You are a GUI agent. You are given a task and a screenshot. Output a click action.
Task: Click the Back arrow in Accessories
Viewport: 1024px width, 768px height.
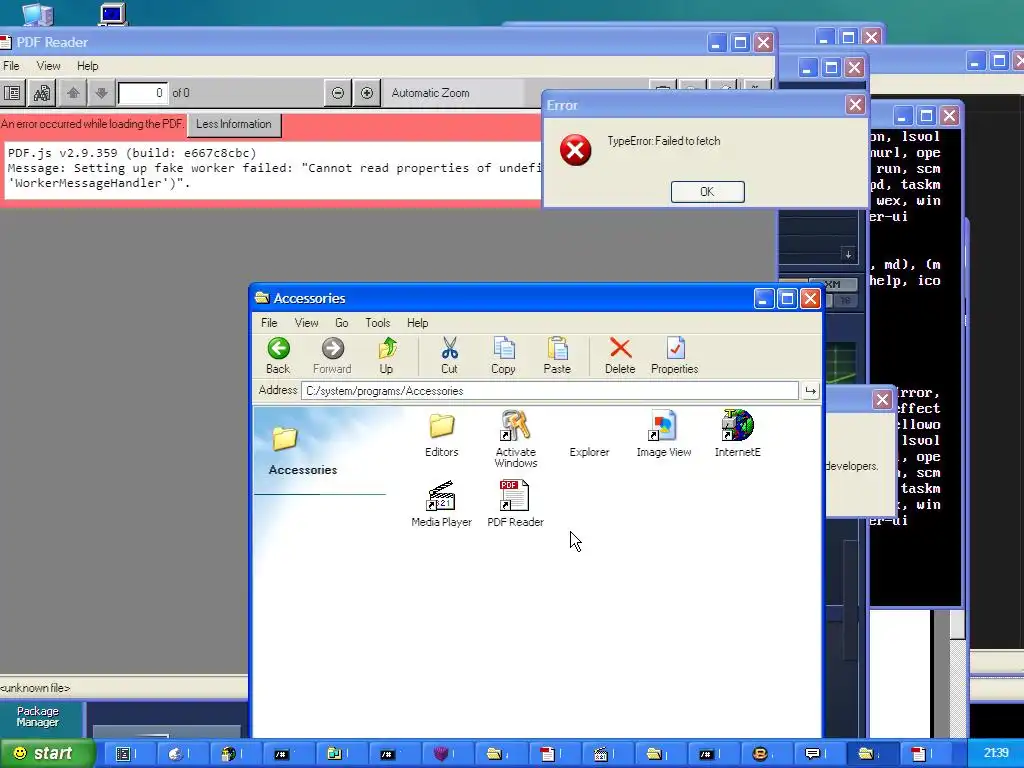pos(278,356)
